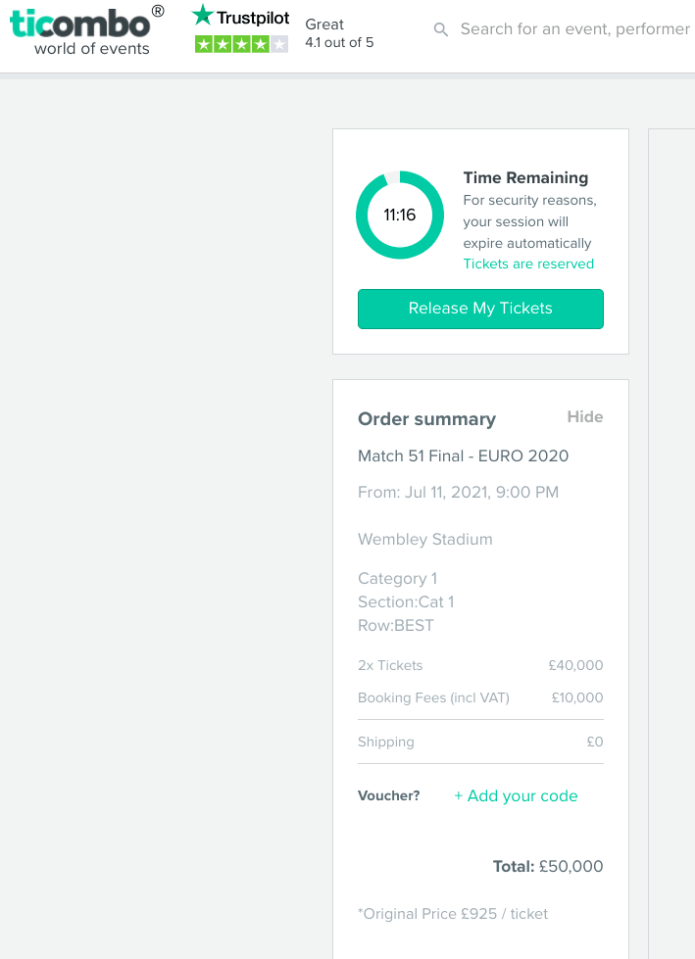Click the 2x Tickets price line

coord(480,665)
